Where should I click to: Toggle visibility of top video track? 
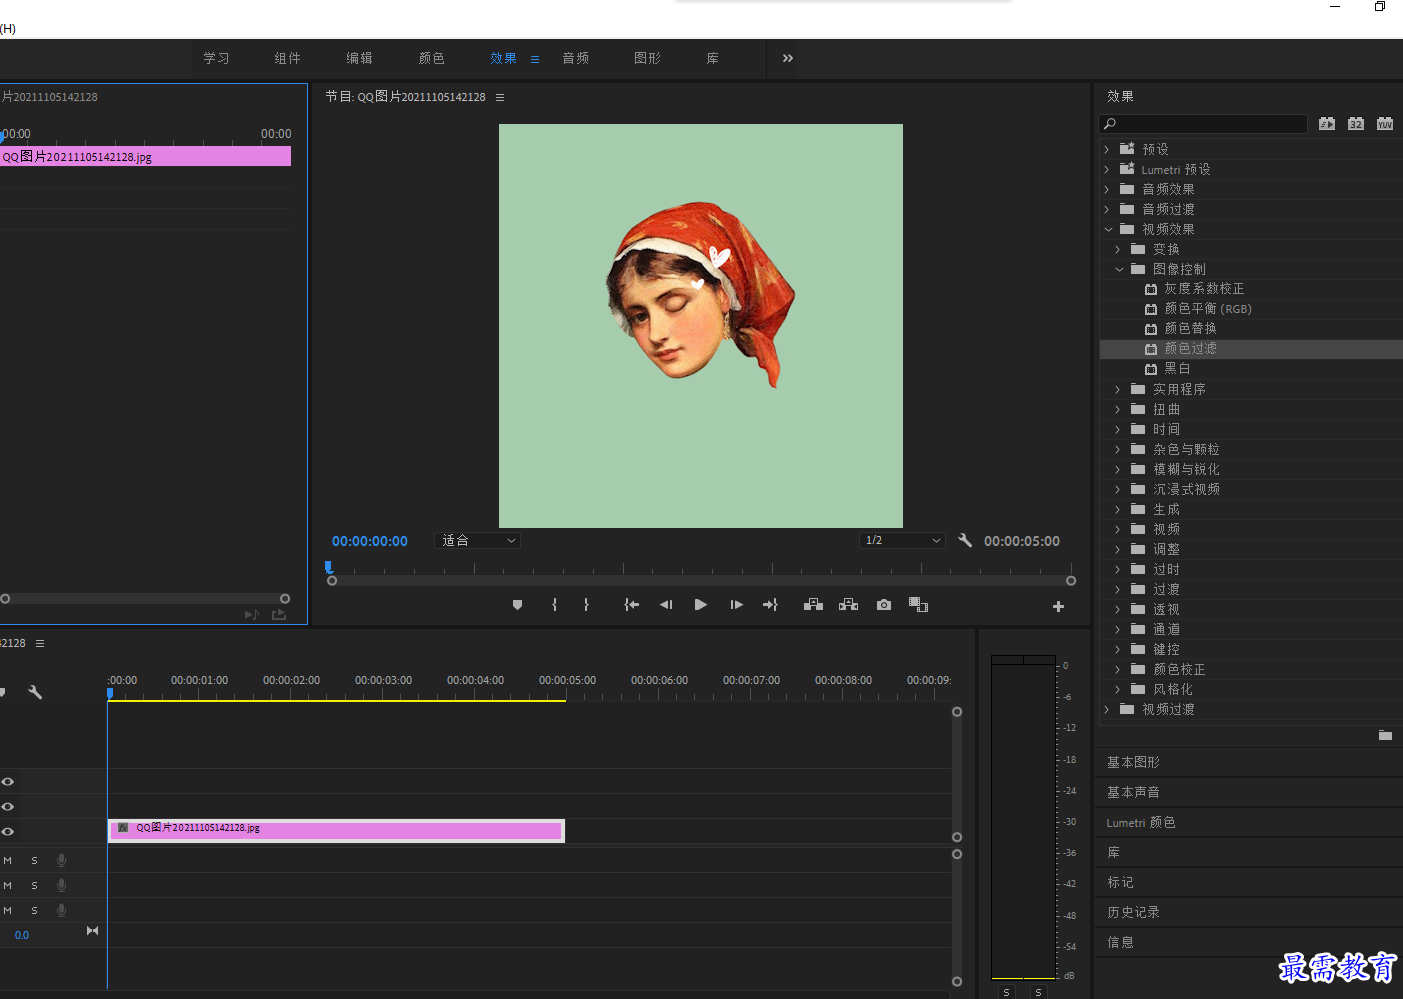[x=7, y=781]
